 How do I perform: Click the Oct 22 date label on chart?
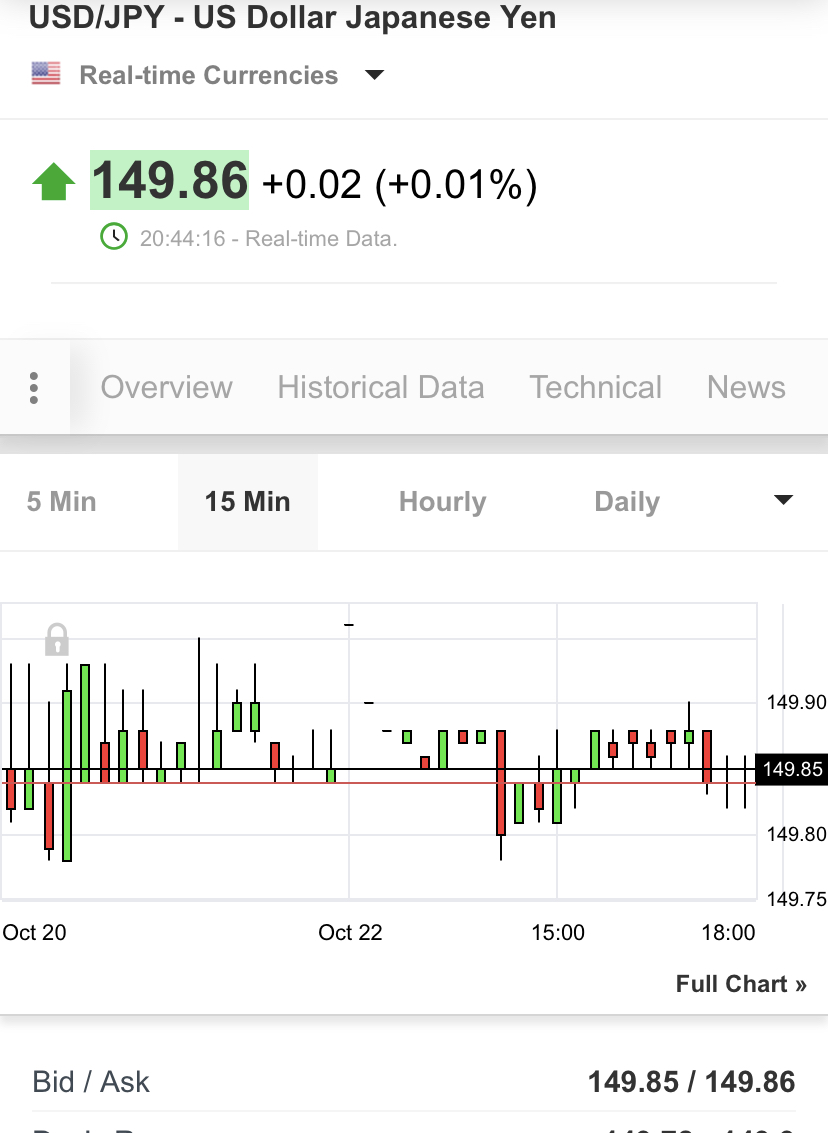(x=350, y=932)
